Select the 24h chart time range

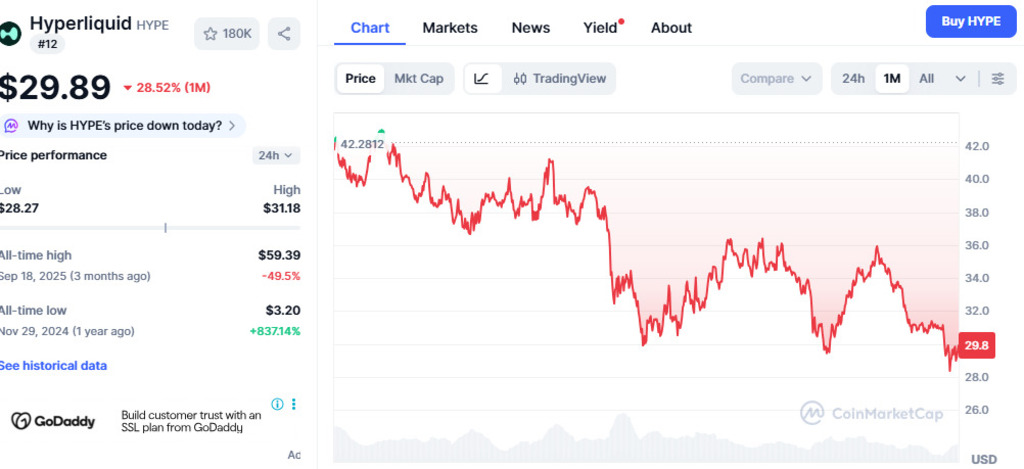pyautogui.click(x=853, y=79)
